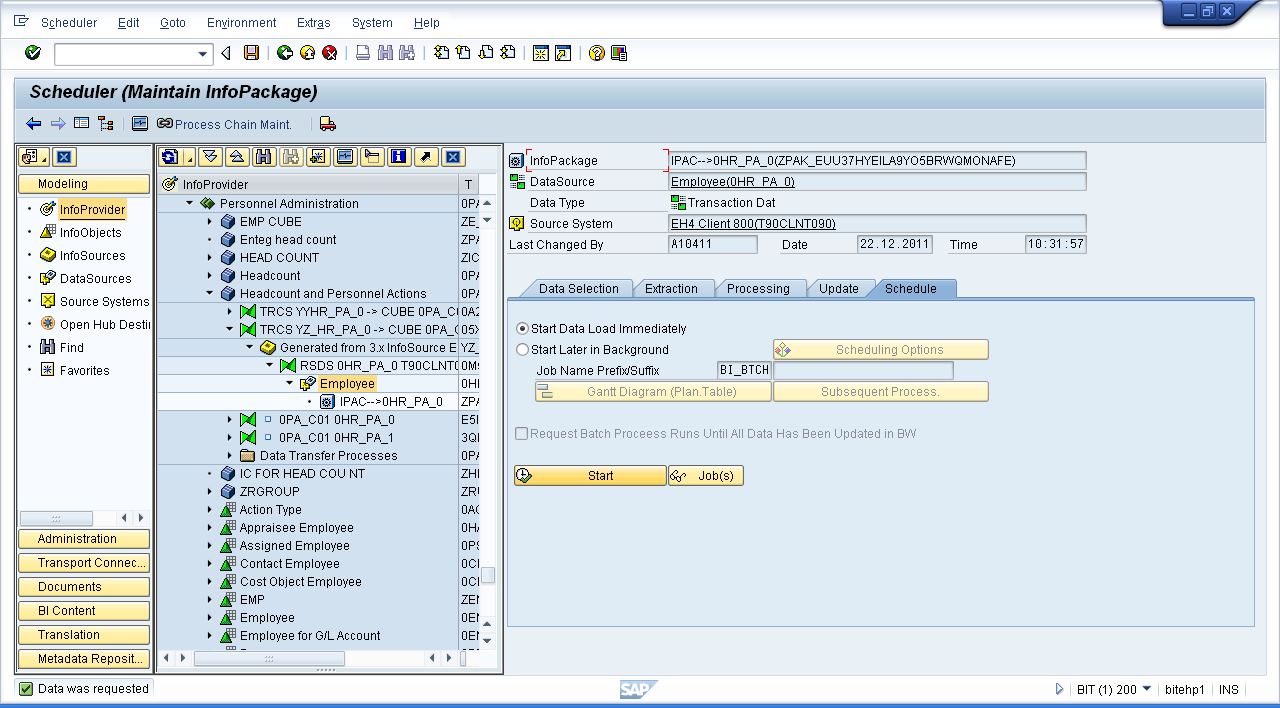Expand the Data Transfer Processes folder

230,455
